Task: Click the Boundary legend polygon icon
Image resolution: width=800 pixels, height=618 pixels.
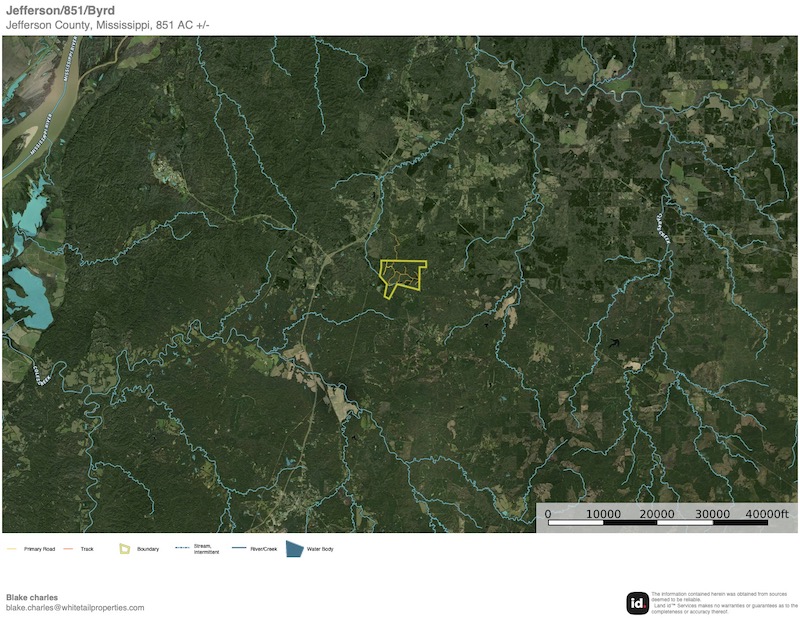Action: pyautogui.click(x=125, y=549)
